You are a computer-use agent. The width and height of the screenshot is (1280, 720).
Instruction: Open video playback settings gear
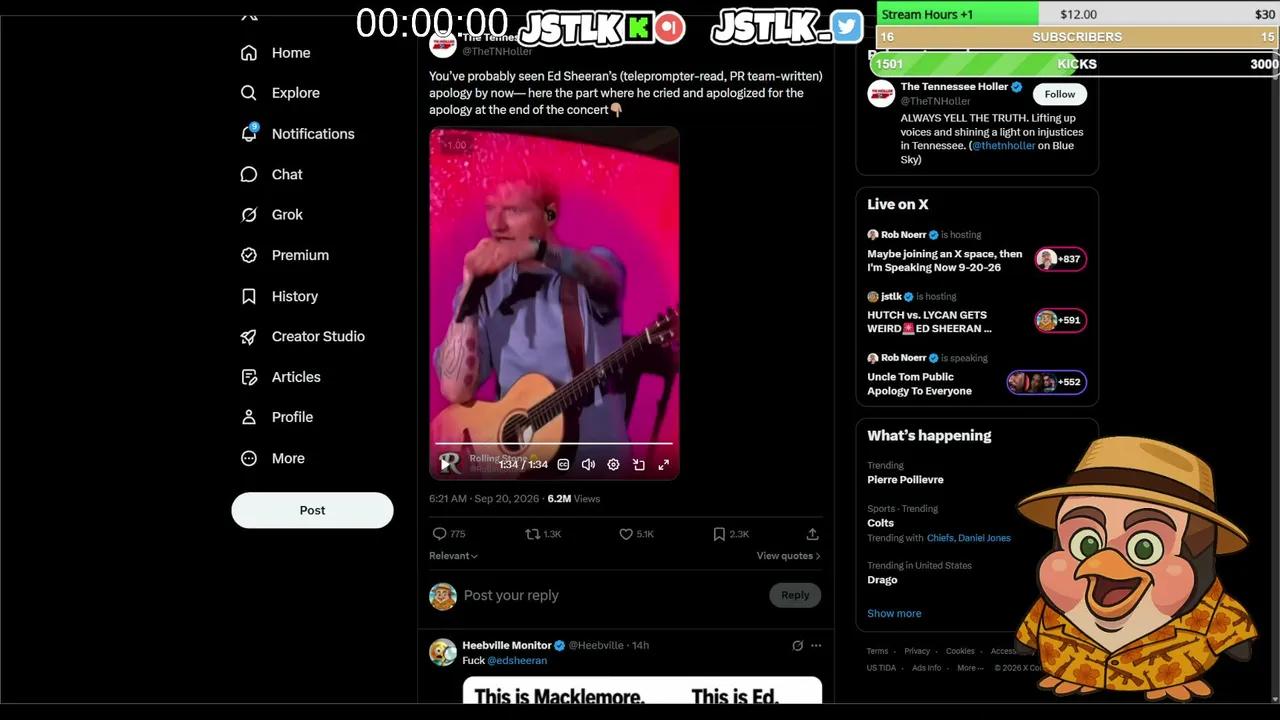(613, 464)
